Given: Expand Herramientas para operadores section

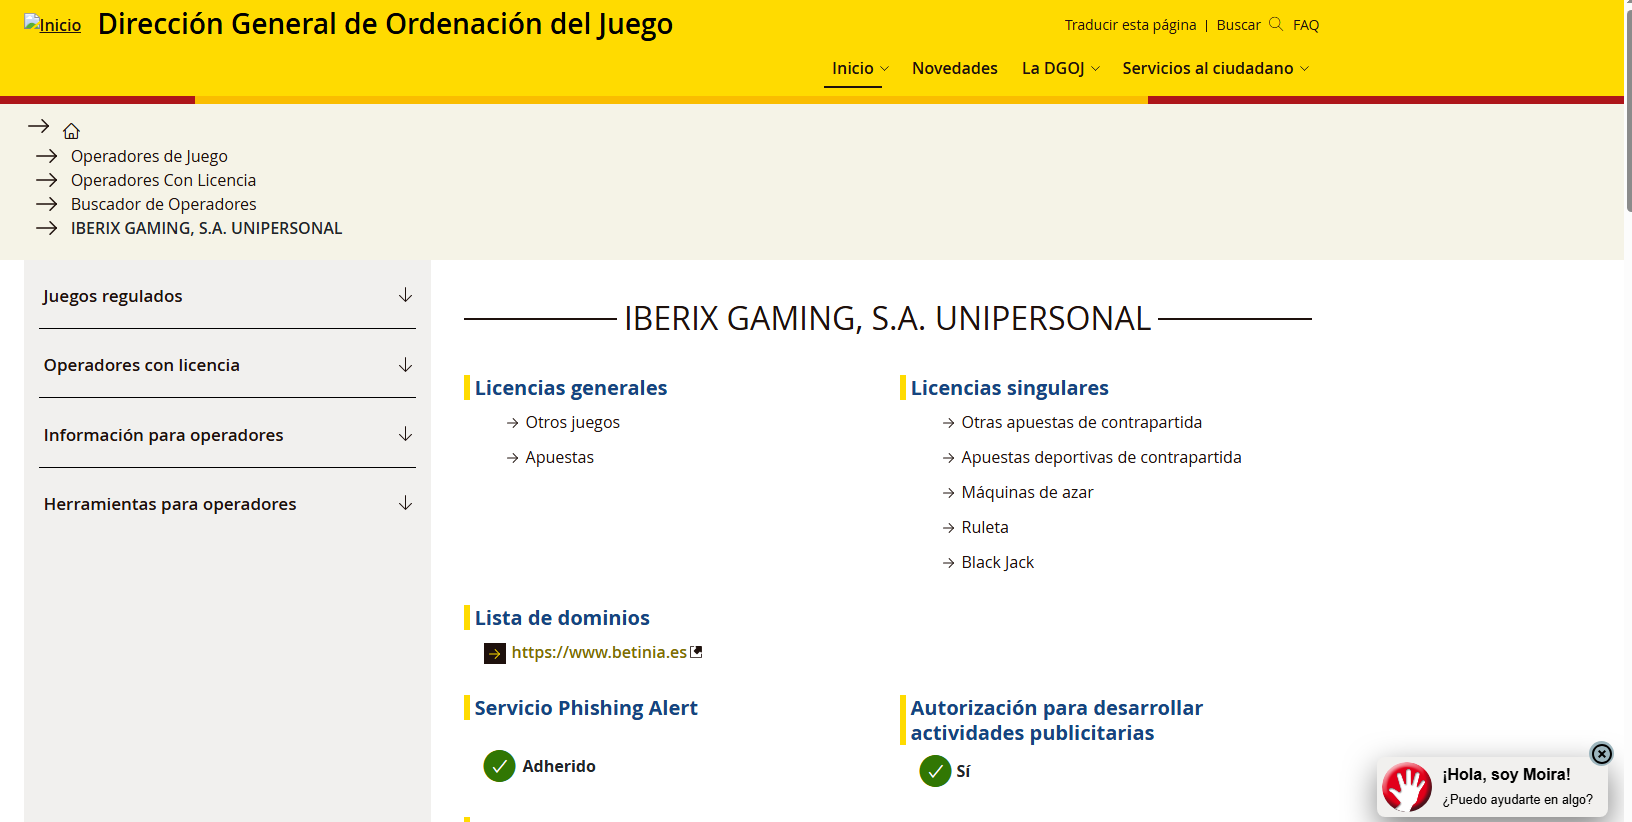Looking at the screenshot, I should pos(227,504).
